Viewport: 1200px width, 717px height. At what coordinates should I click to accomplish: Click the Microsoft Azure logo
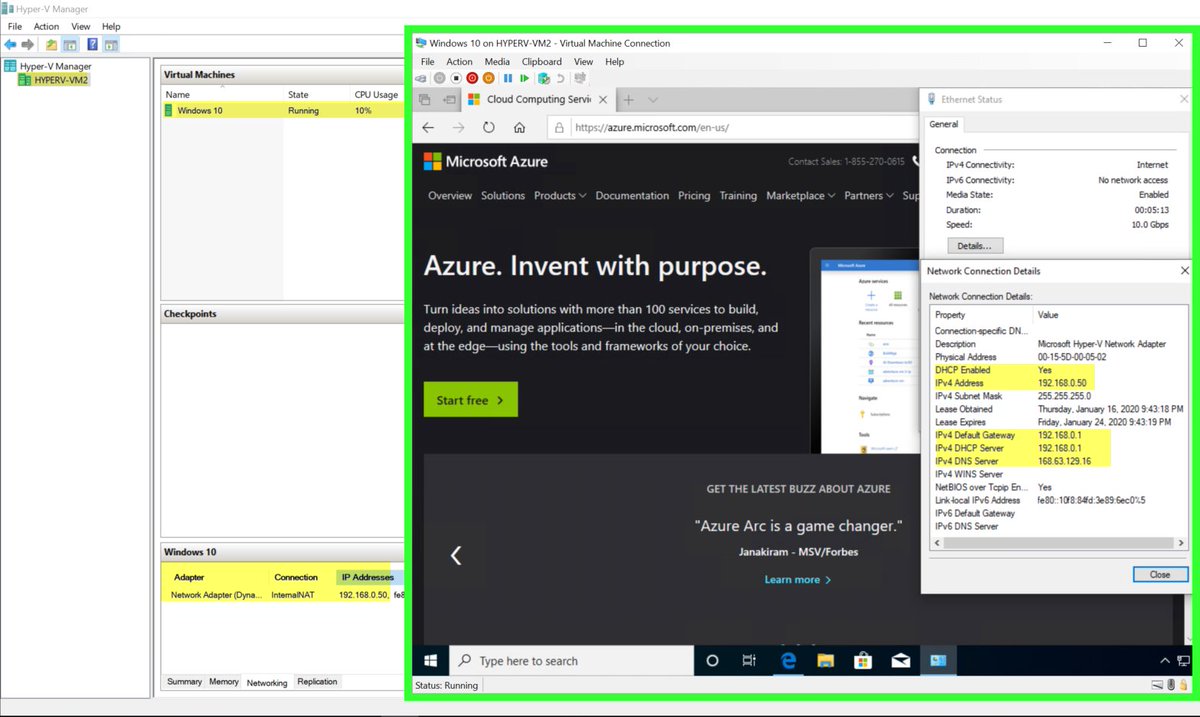[x=486, y=161]
